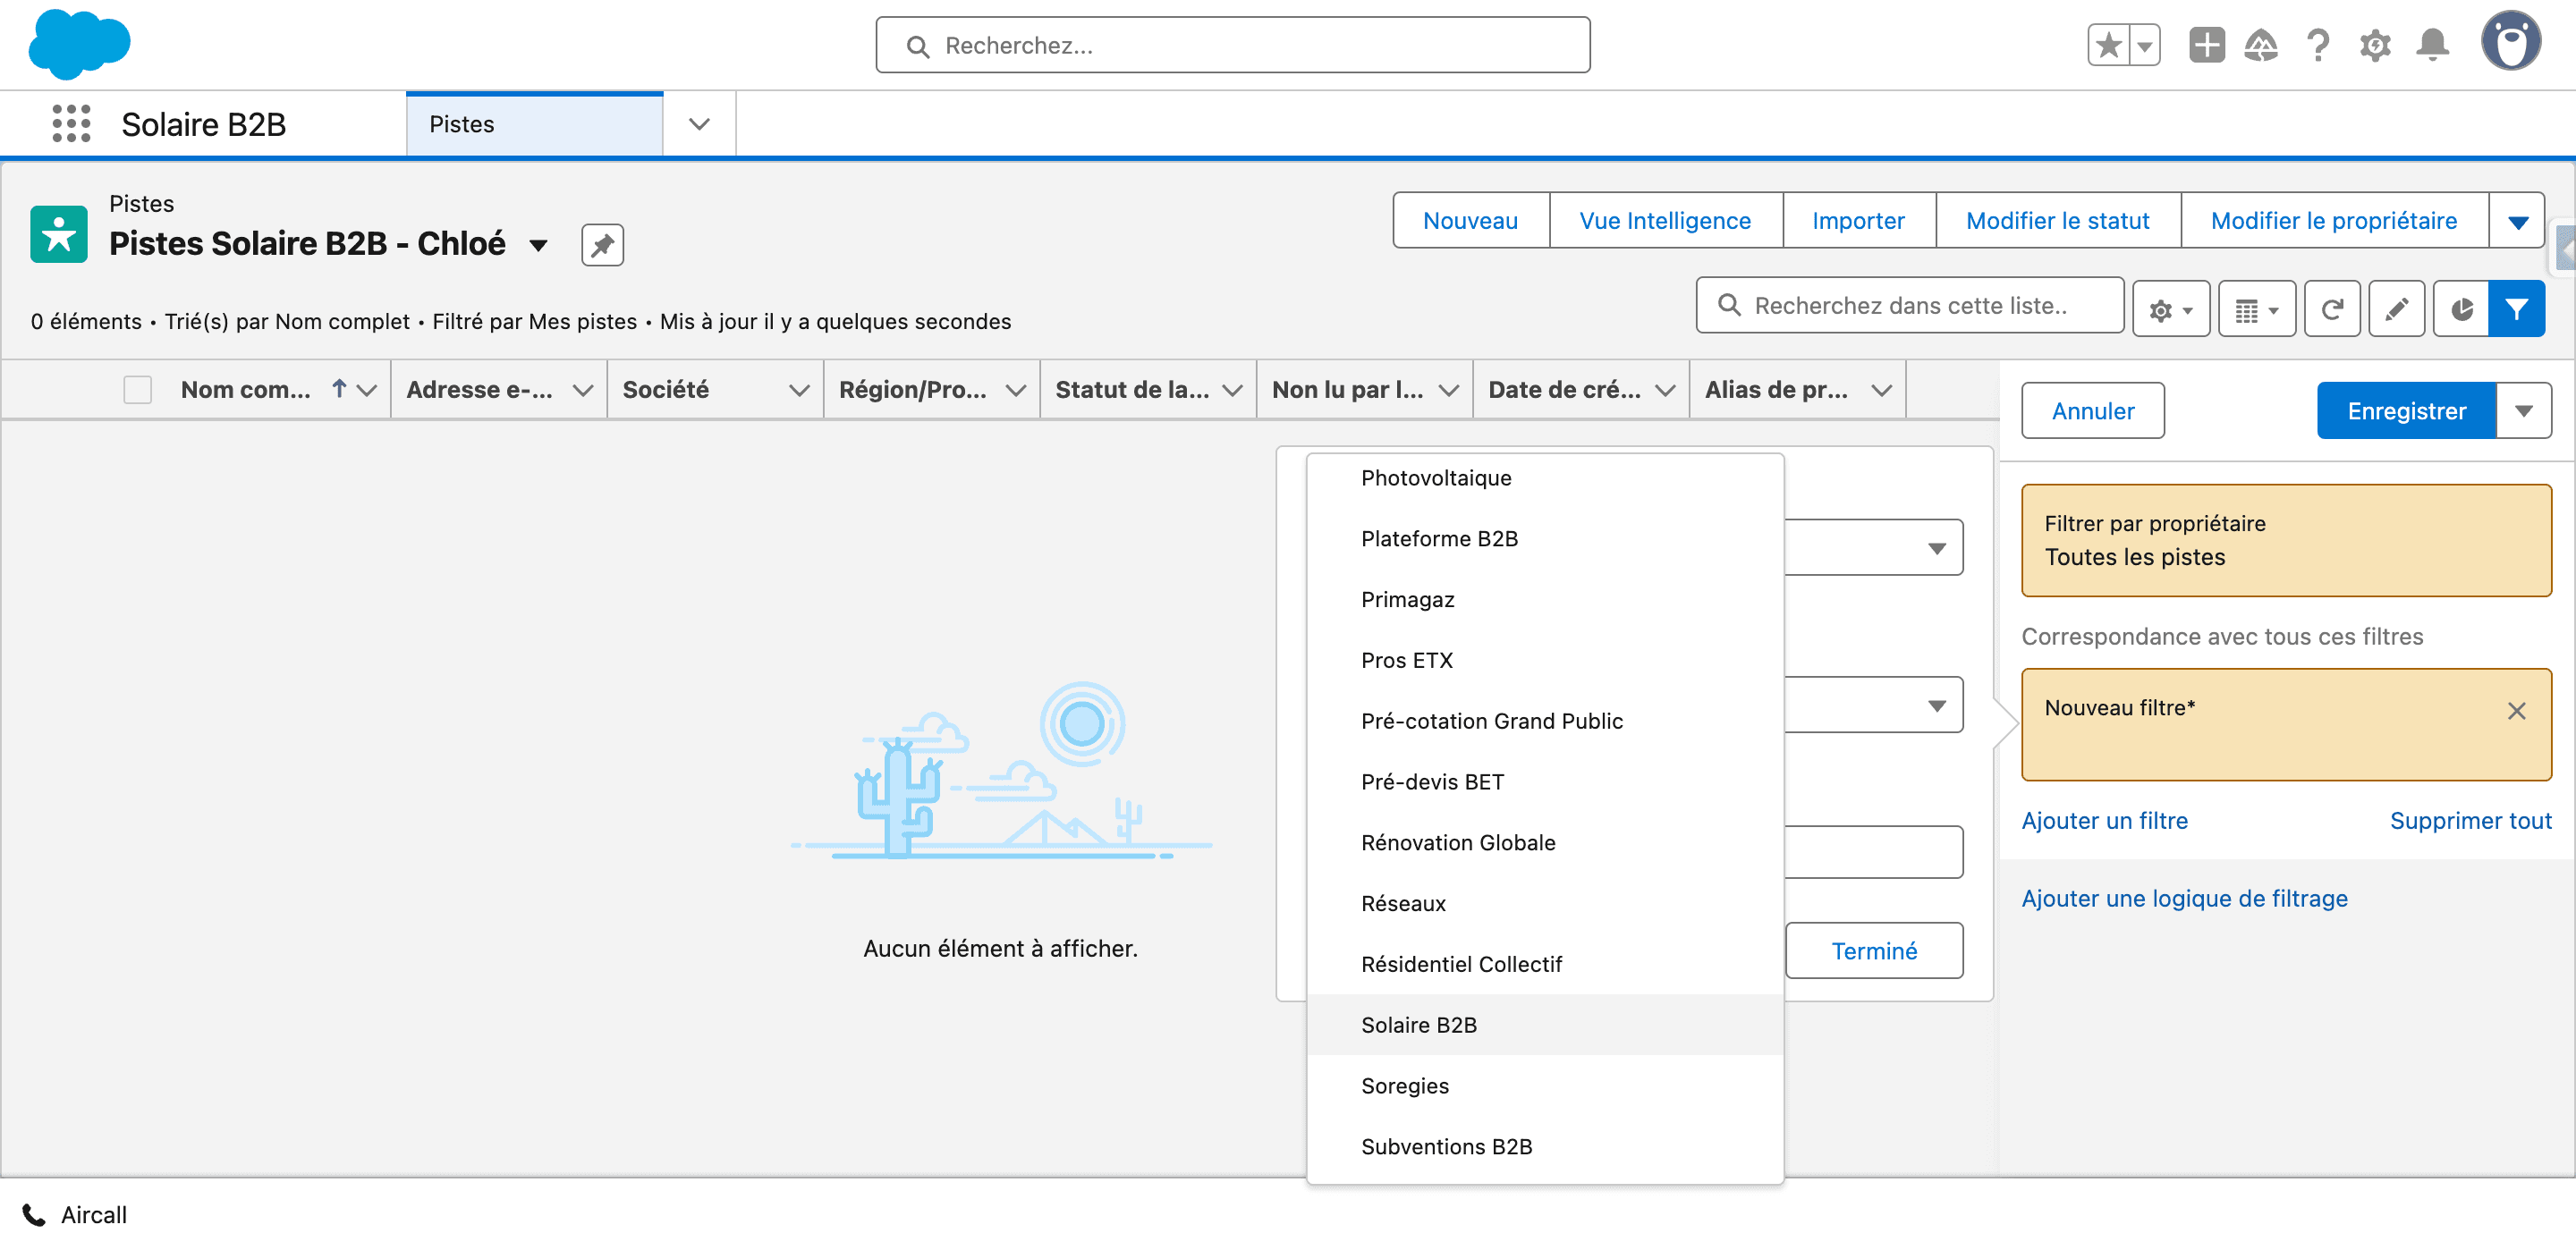Screen dimensions: 2576x1250
Task: Save filters with Enregistrer
Action: (2406, 410)
